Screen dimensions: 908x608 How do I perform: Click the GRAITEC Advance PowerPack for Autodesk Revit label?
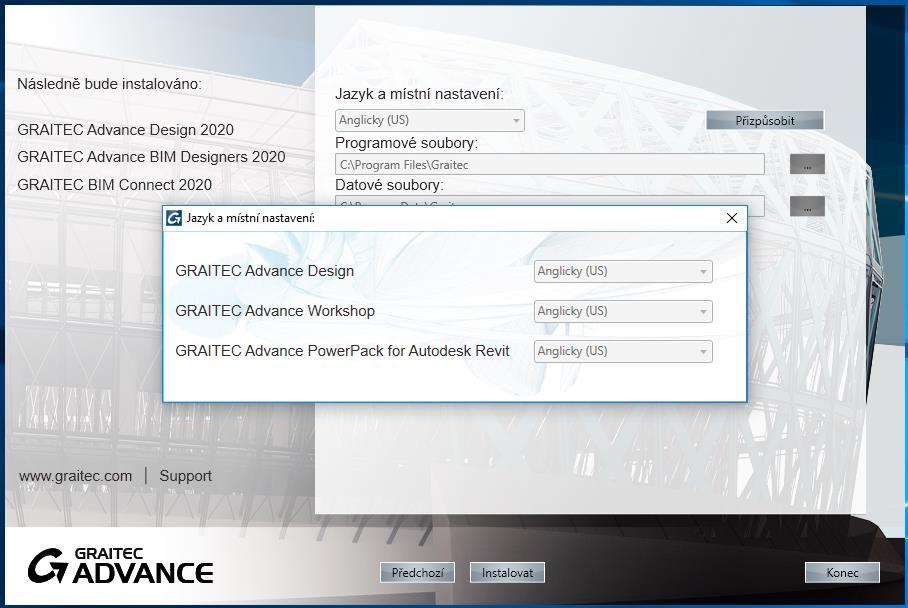(x=342, y=351)
